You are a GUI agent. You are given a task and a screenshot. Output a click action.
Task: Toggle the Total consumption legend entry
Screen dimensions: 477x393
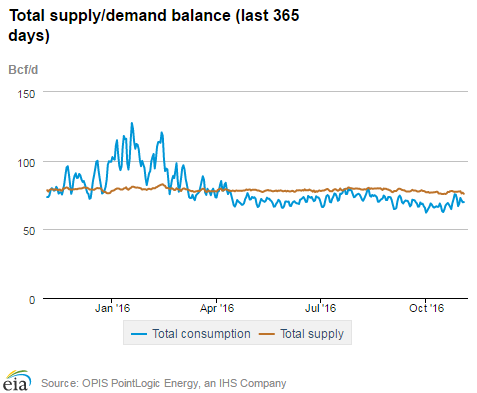[191, 334]
